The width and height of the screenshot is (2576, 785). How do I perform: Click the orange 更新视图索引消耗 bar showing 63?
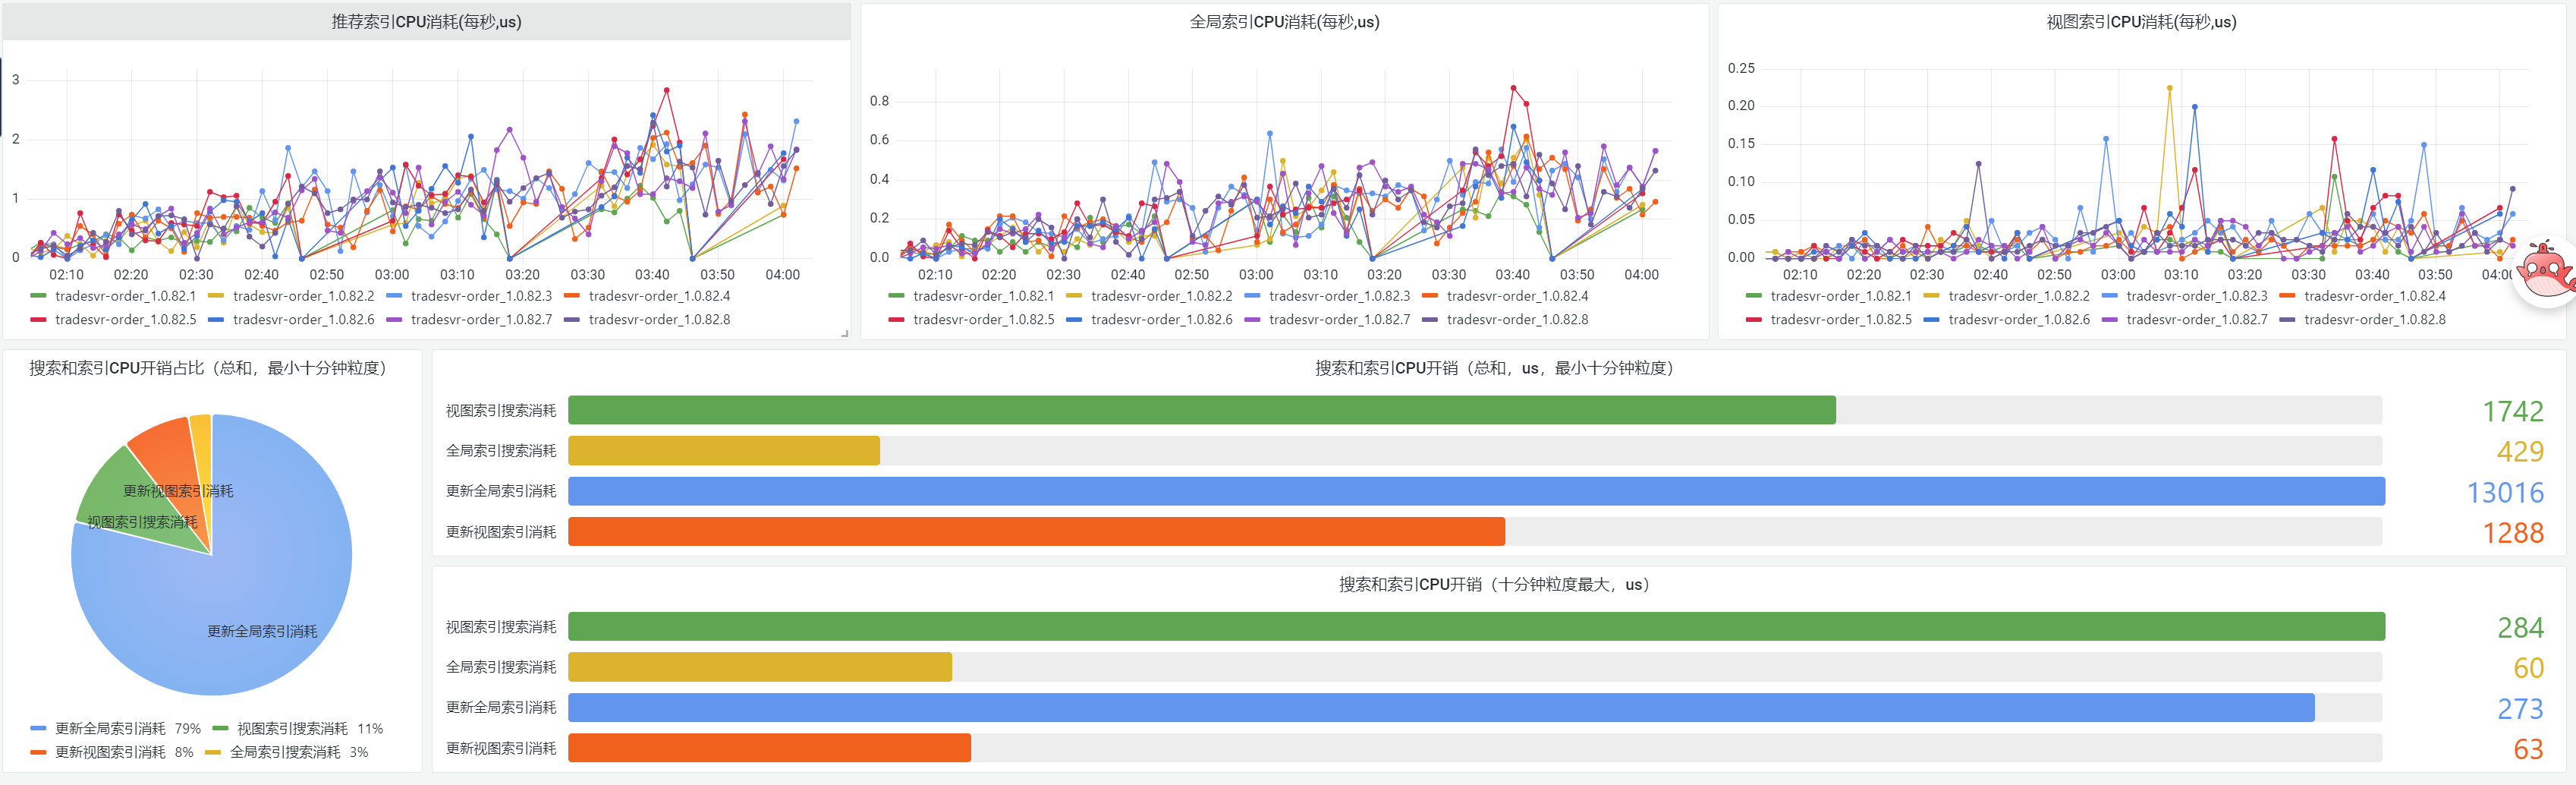[769, 748]
